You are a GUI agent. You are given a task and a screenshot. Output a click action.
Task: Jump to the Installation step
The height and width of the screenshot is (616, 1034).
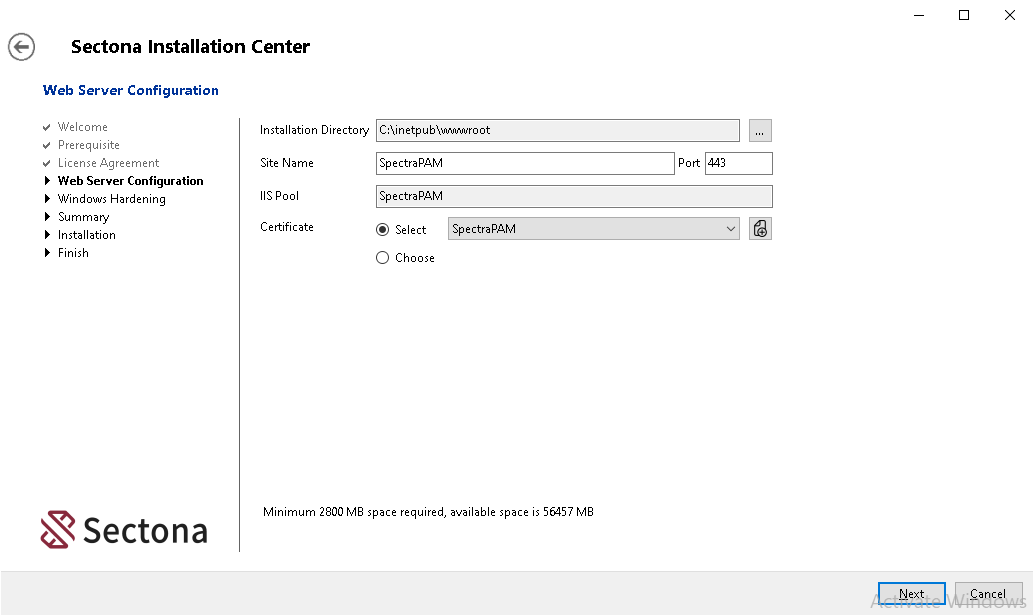[x=86, y=235]
